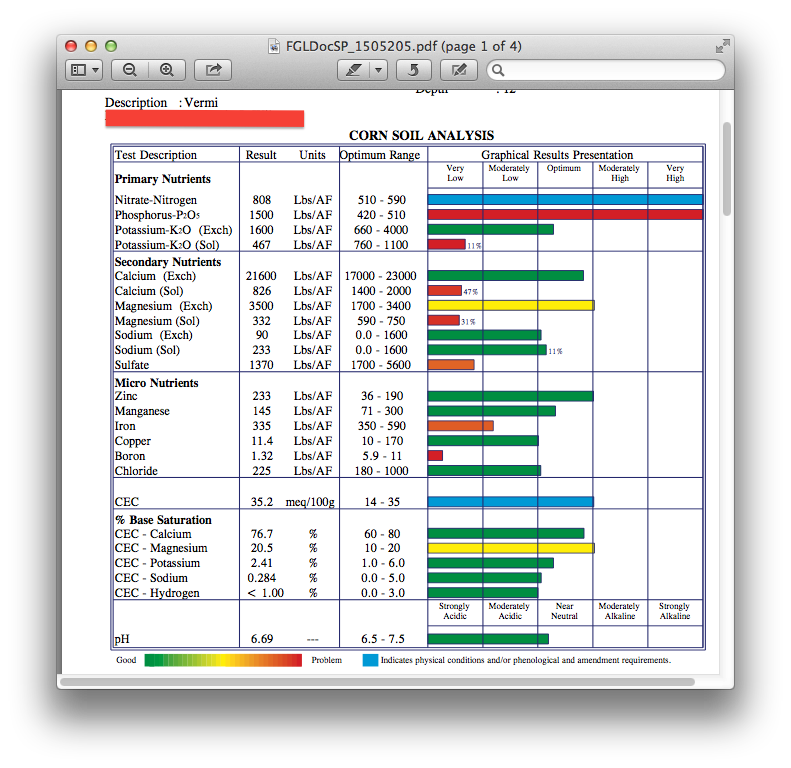The image size is (791, 768).
Task: Open the Share button in toolbar
Action: coord(213,70)
